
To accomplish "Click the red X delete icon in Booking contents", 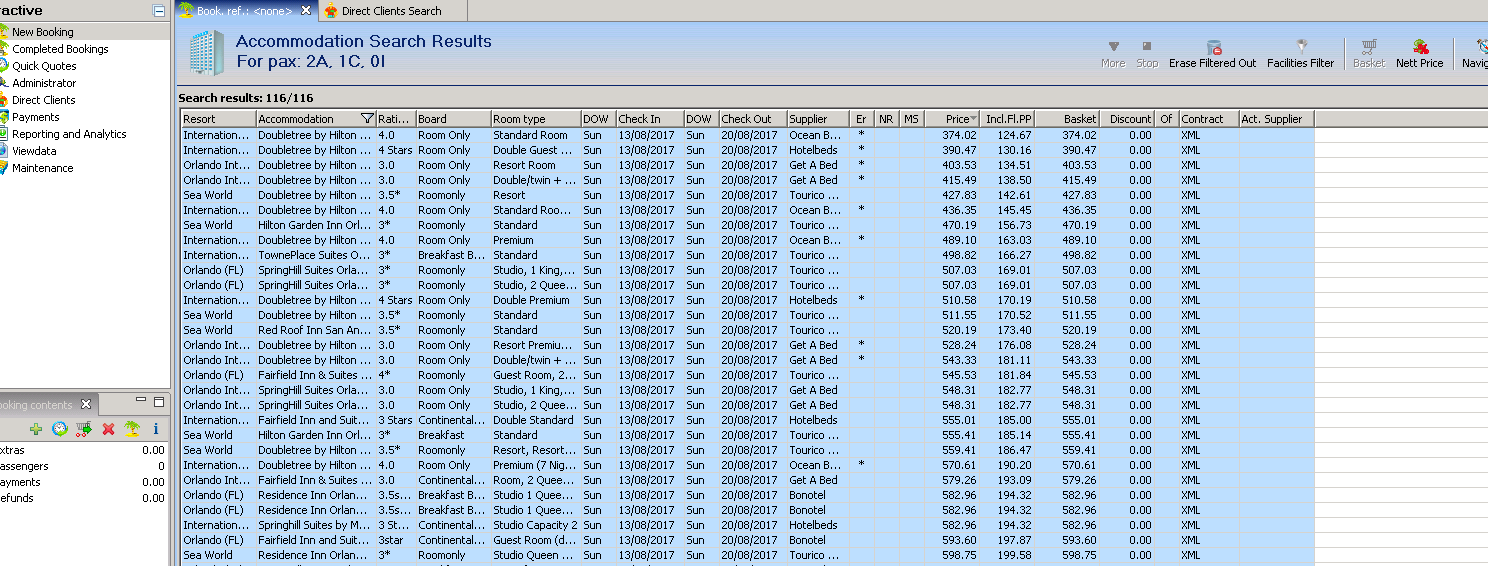I will 108,428.
